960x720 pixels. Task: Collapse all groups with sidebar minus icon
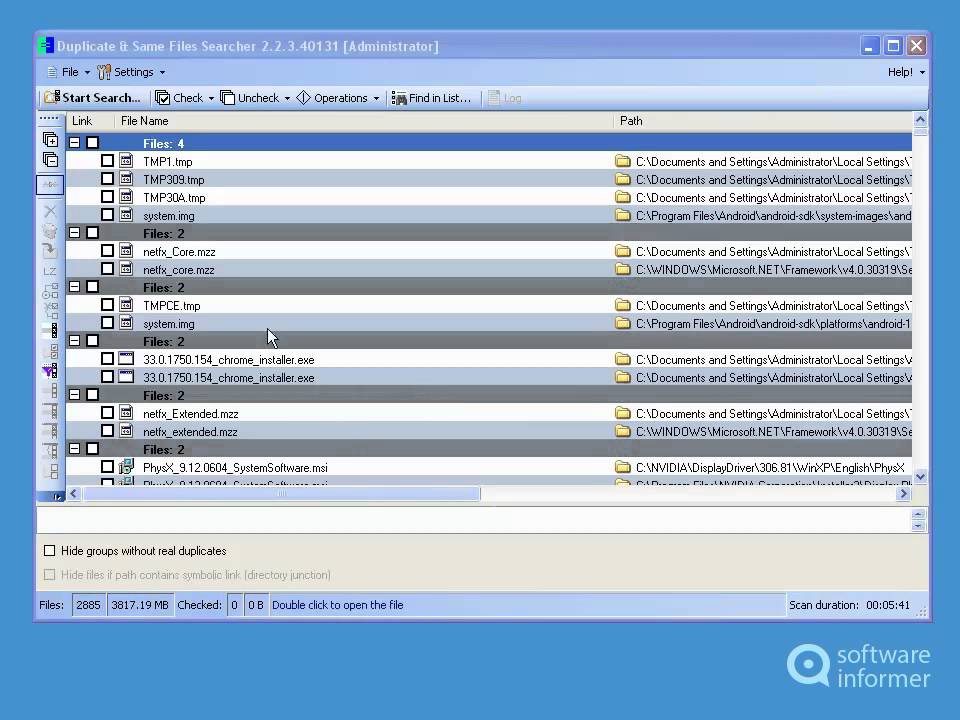point(50,160)
